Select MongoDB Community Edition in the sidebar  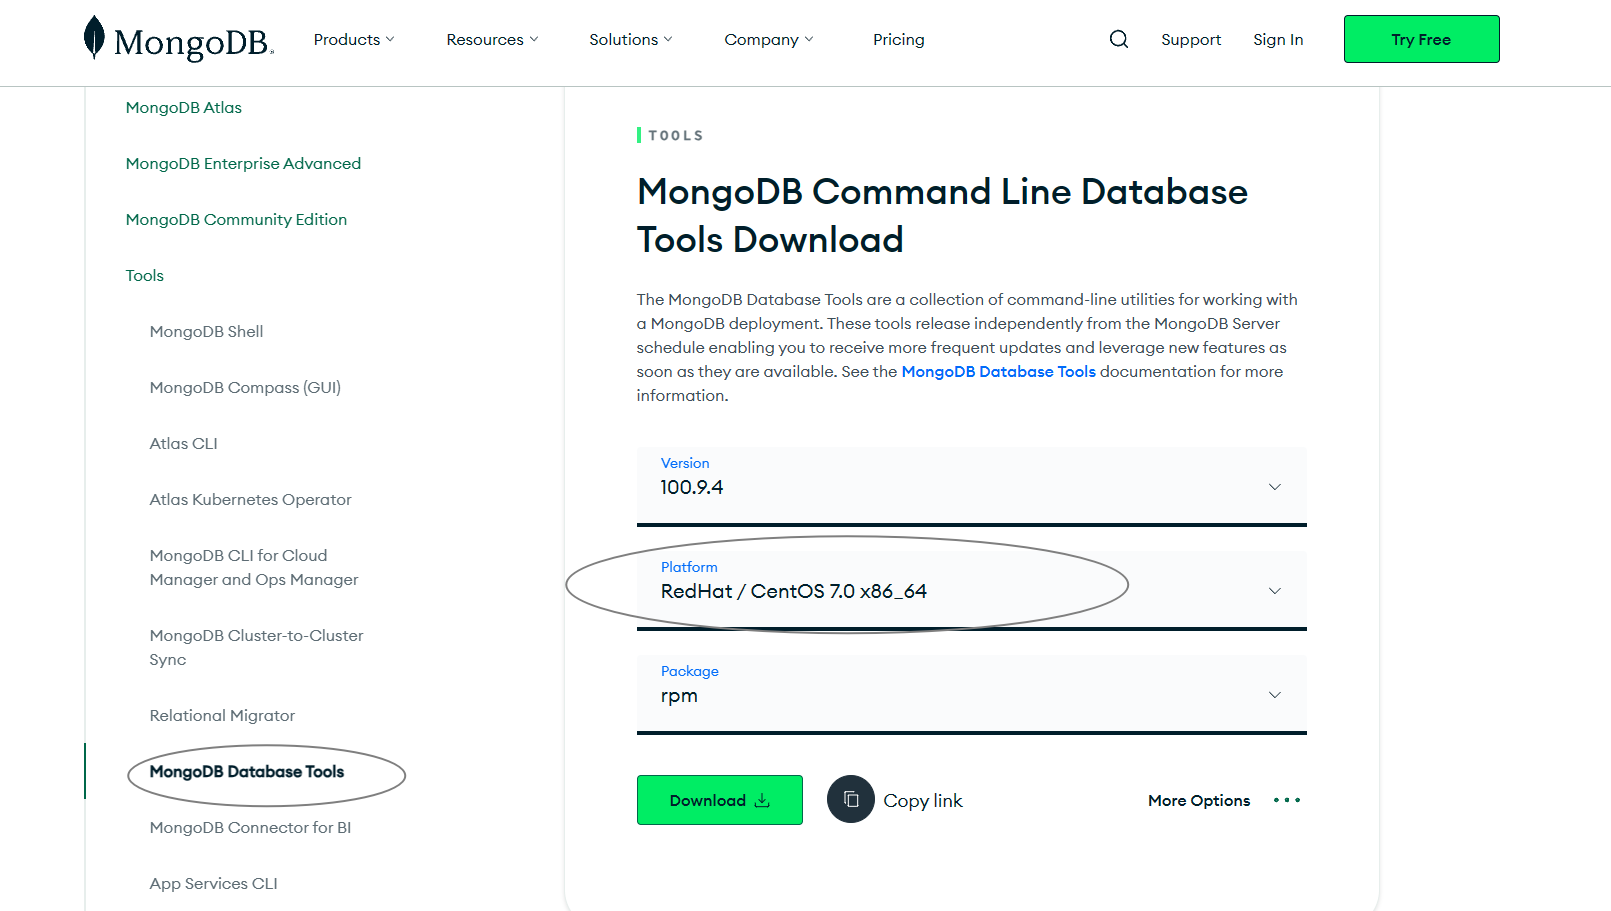236,219
